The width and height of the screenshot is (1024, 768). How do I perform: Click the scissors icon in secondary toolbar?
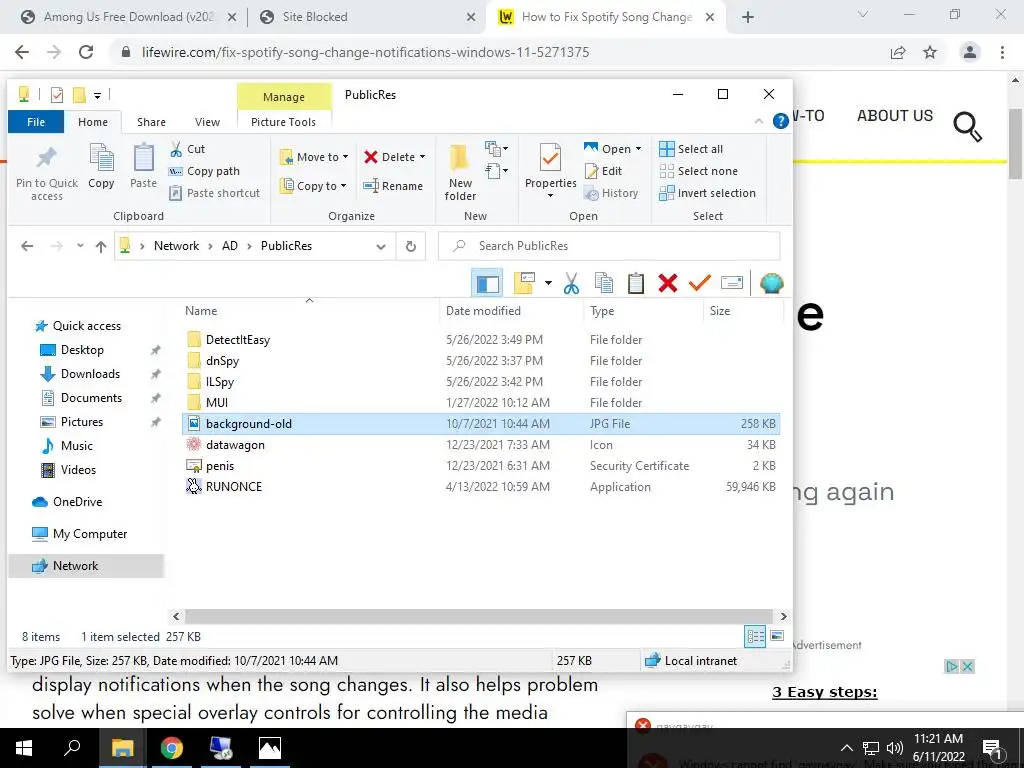point(571,283)
